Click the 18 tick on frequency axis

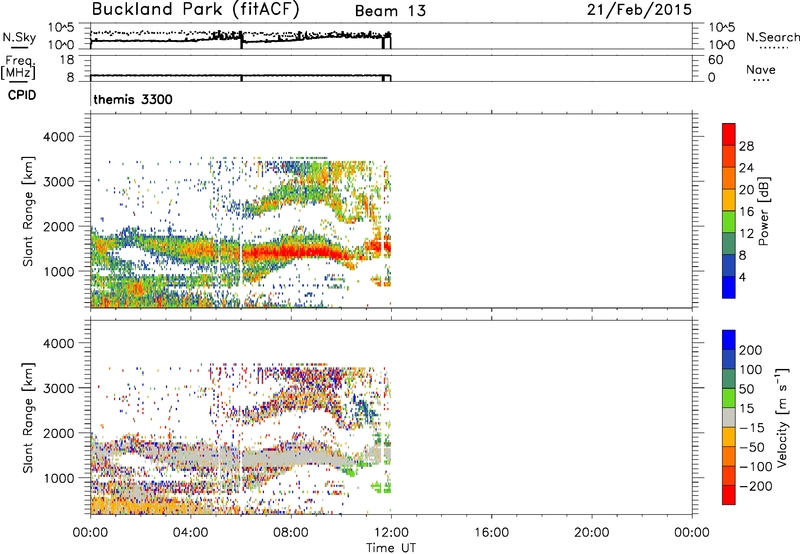pyautogui.click(x=67, y=60)
